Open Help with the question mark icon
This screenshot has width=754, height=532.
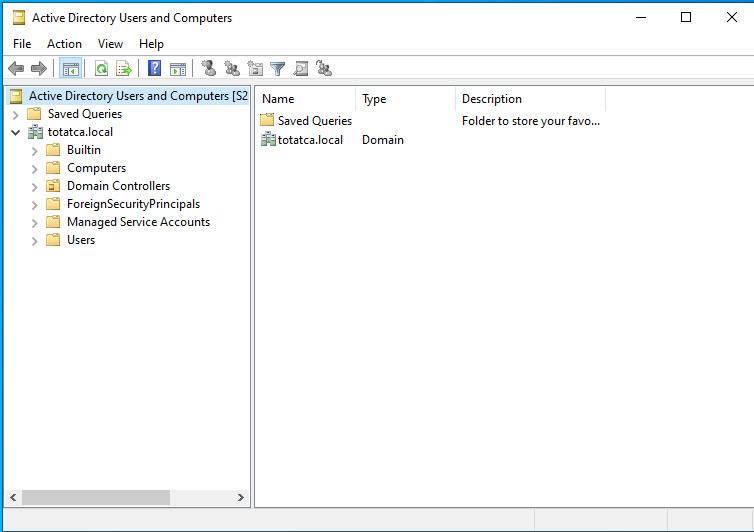coord(154,68)
